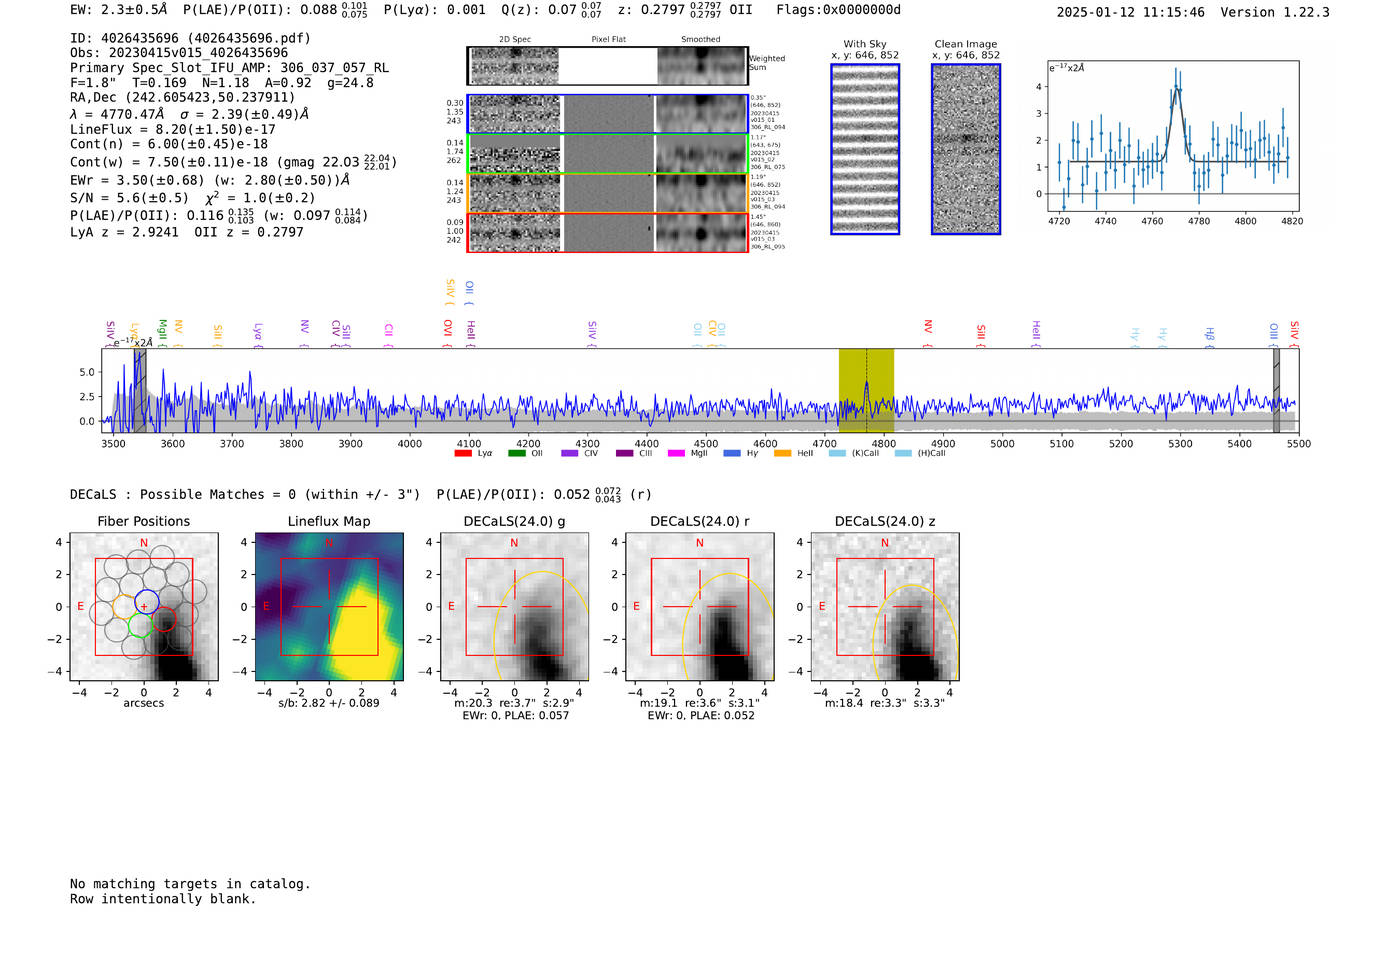Select the MgII magenta legend swatch

[677, 454]
